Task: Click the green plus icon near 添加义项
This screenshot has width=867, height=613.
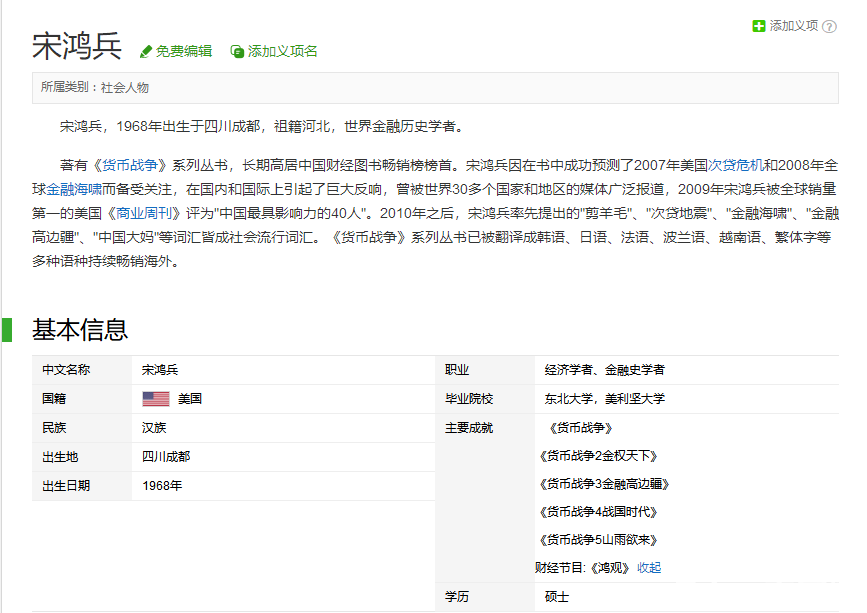Action: 759,26
